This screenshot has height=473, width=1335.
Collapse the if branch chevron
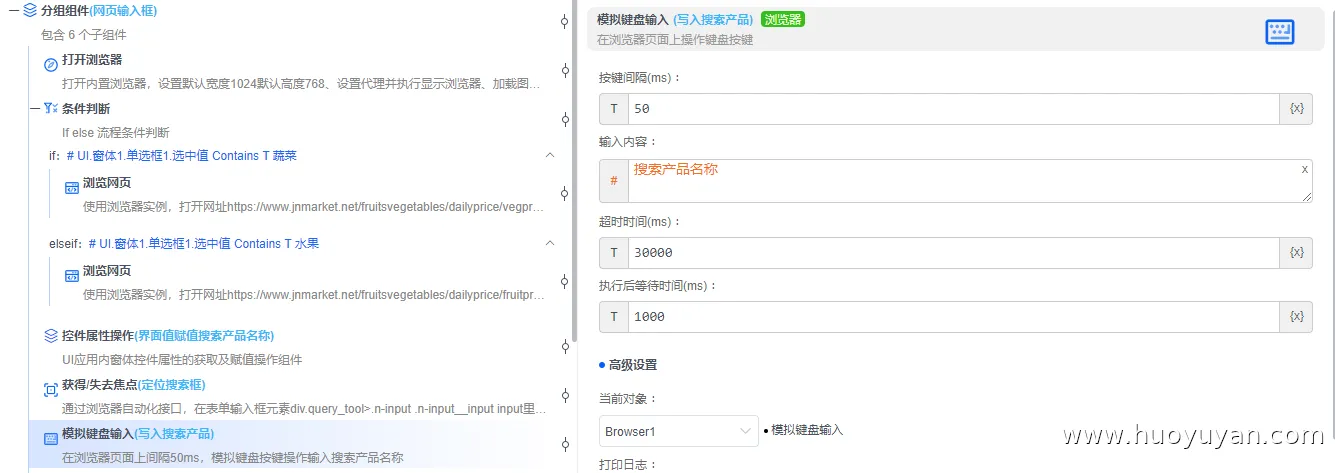pos(550,155)
